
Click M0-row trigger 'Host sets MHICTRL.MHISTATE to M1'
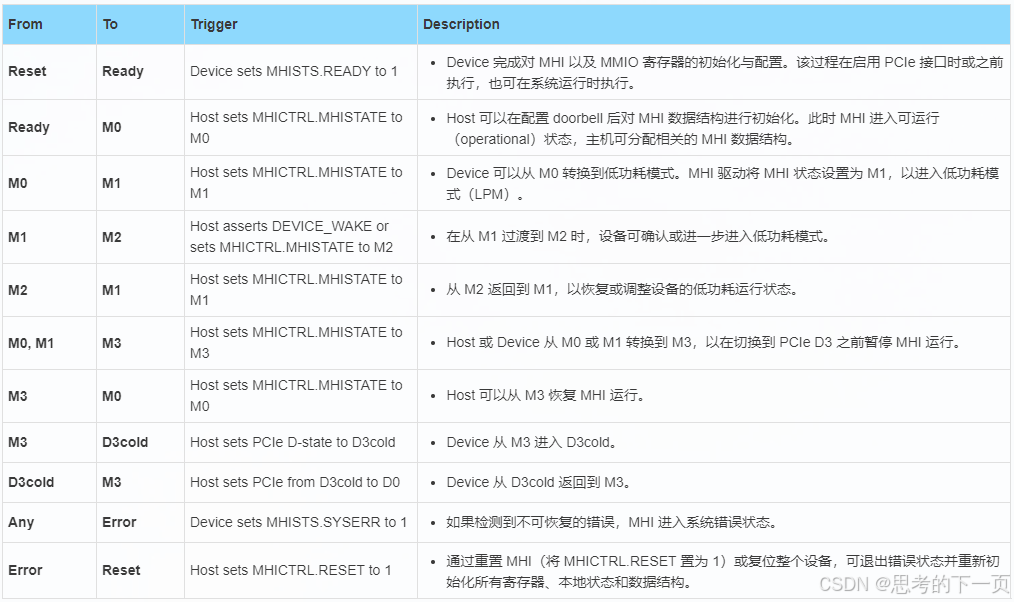point(296,183)
